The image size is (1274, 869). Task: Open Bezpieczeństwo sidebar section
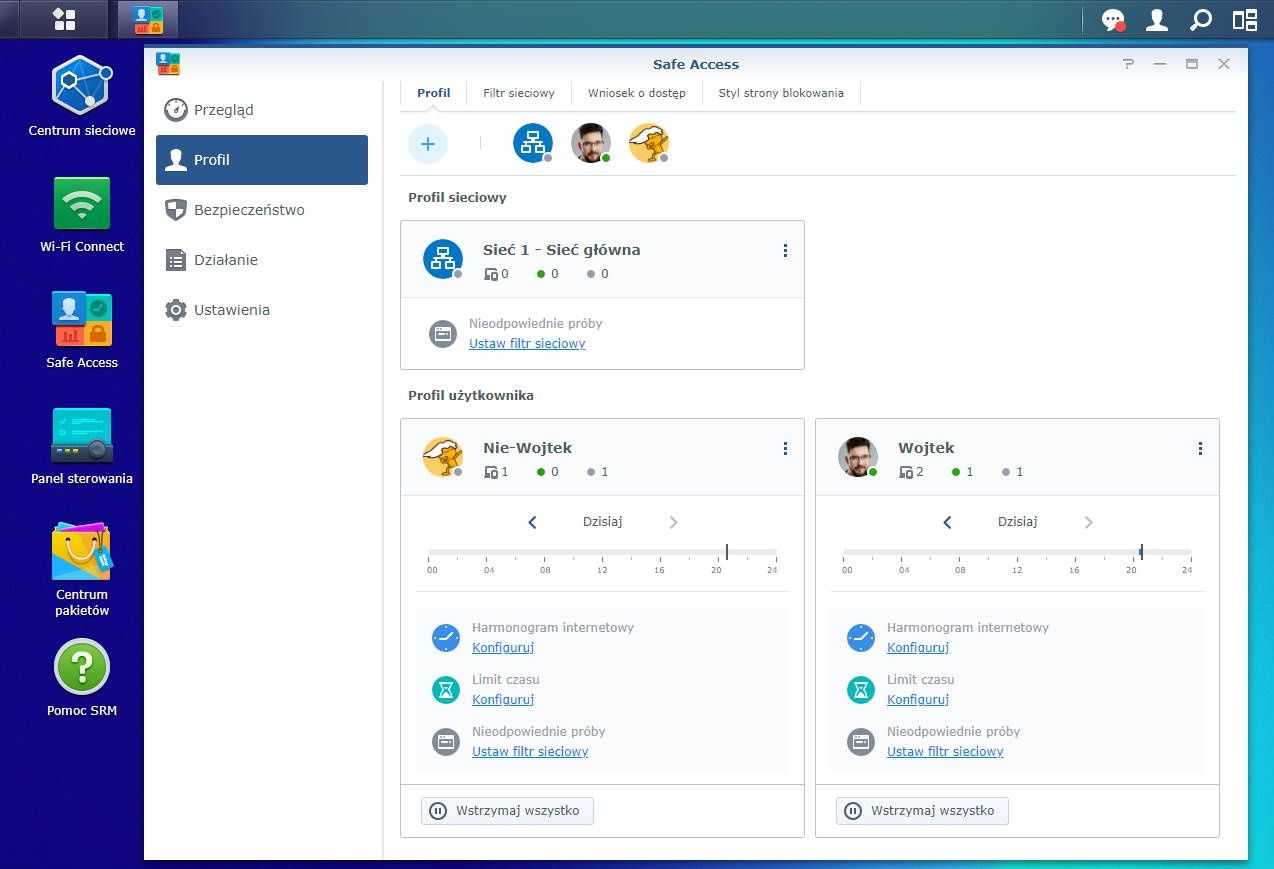[x=262, y=210]
